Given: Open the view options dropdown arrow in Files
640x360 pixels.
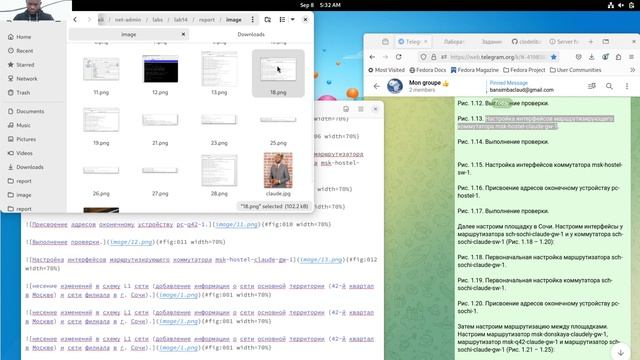Looking at the screenshot, I should [x=293, y=20].
